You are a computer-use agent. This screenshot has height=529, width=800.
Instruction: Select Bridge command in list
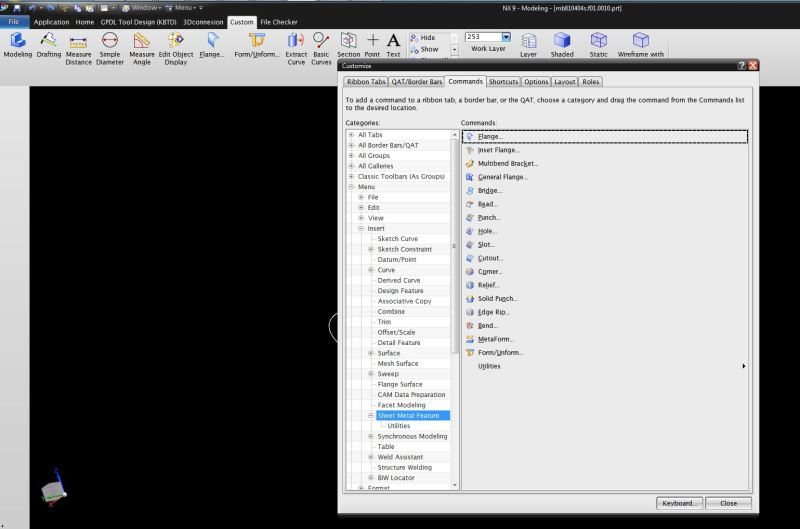pos(484,190)
